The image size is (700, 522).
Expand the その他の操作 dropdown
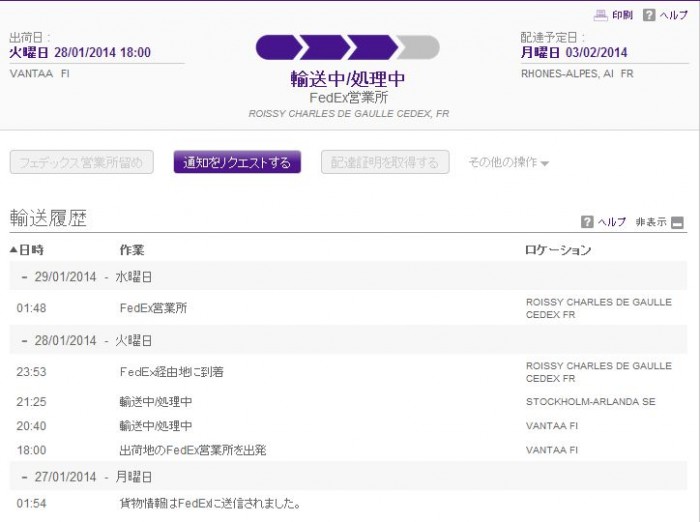point(508,162)
